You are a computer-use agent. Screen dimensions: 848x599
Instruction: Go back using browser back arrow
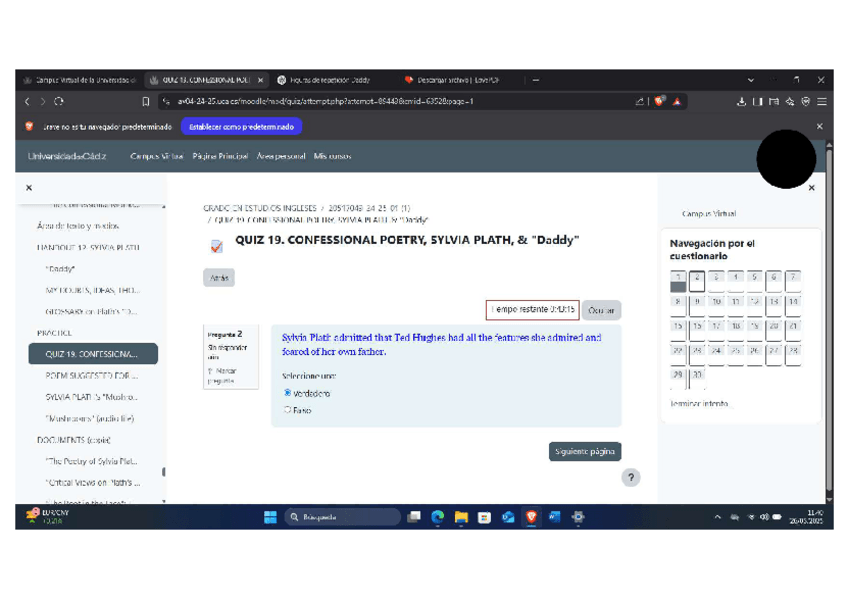coord(28,101)
